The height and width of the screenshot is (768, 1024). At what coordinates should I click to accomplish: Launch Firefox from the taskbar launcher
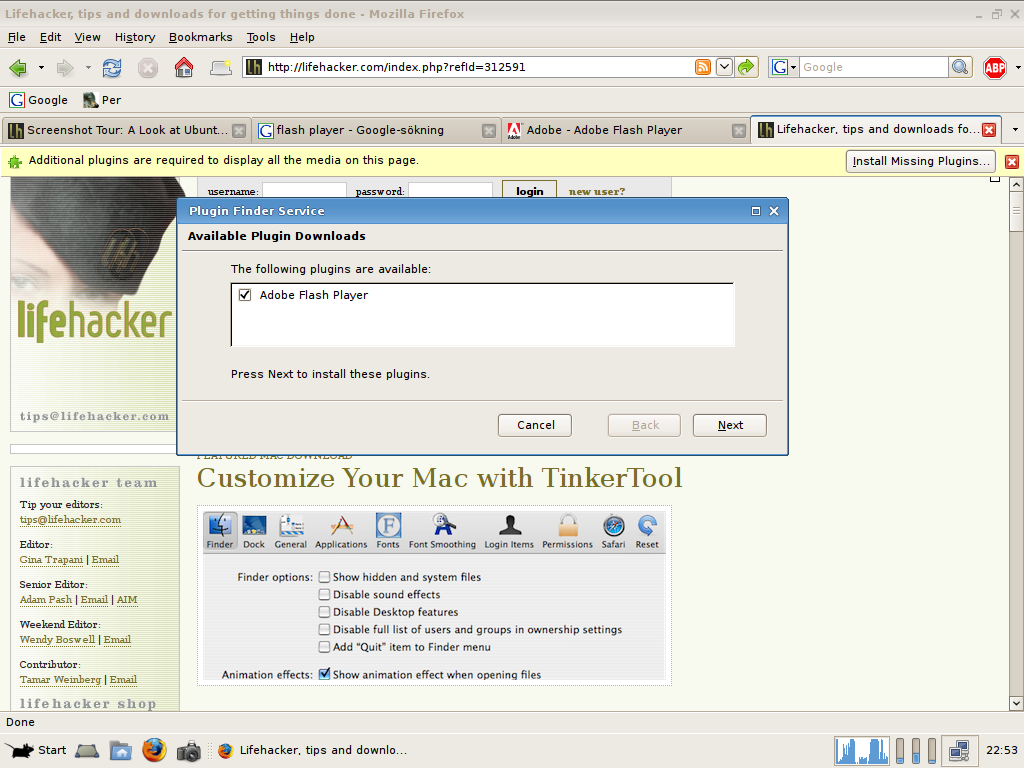[x=154, y=750]
